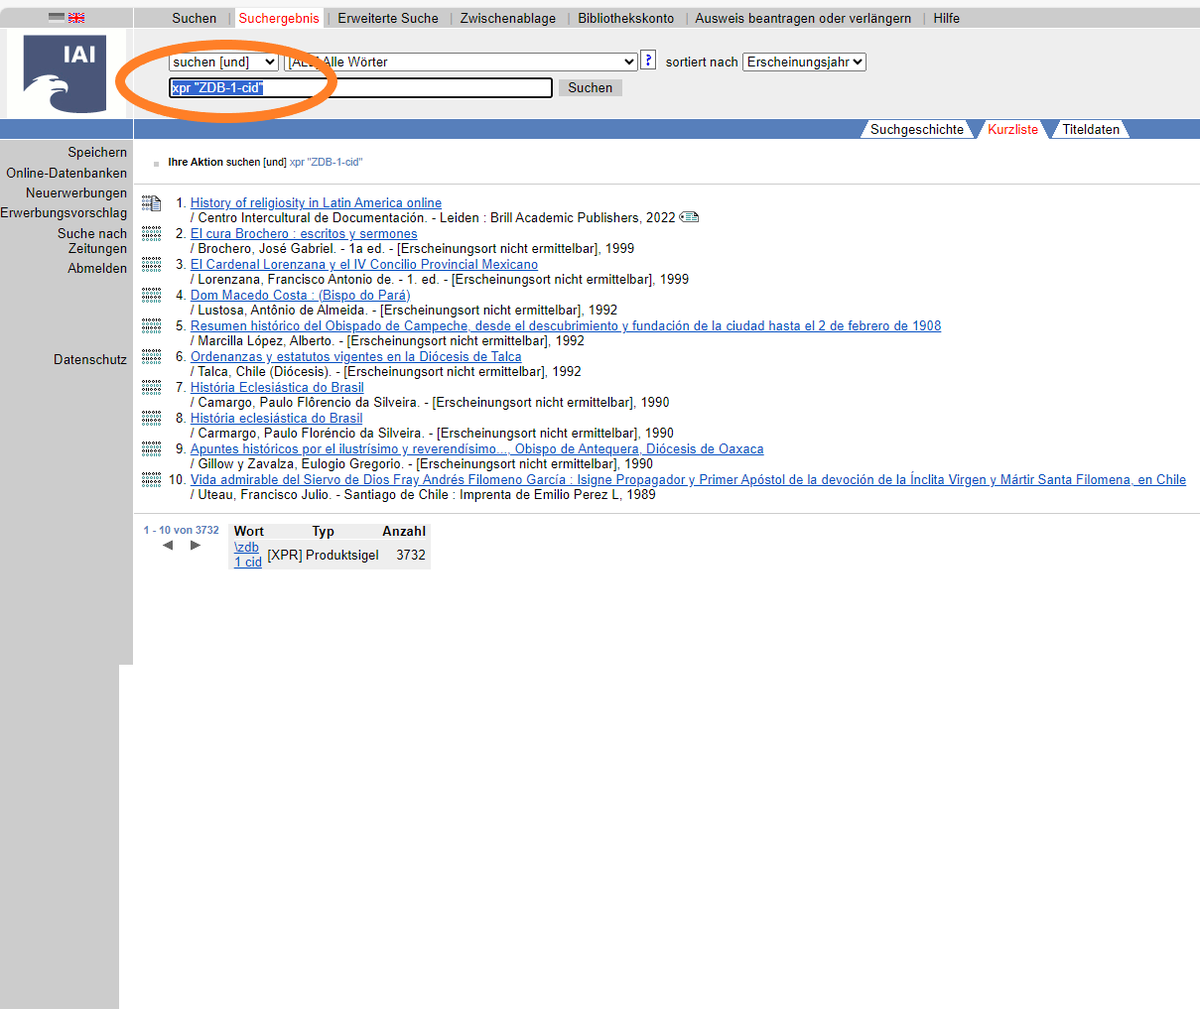Open Zwischenablage in top menu
1200x1009 pixels.
[508, 18]
